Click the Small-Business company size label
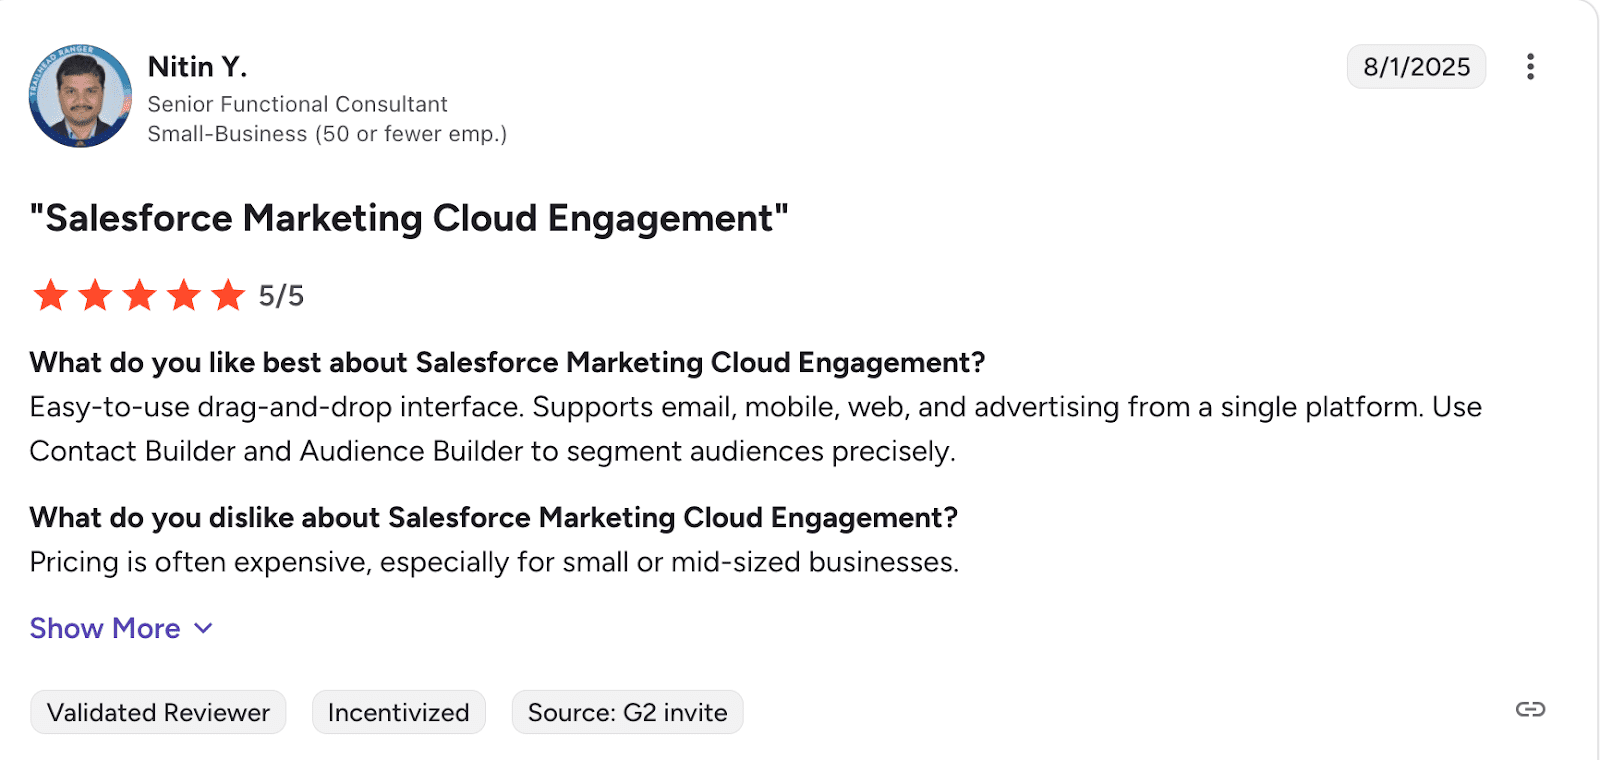 (x=327, y=134)
